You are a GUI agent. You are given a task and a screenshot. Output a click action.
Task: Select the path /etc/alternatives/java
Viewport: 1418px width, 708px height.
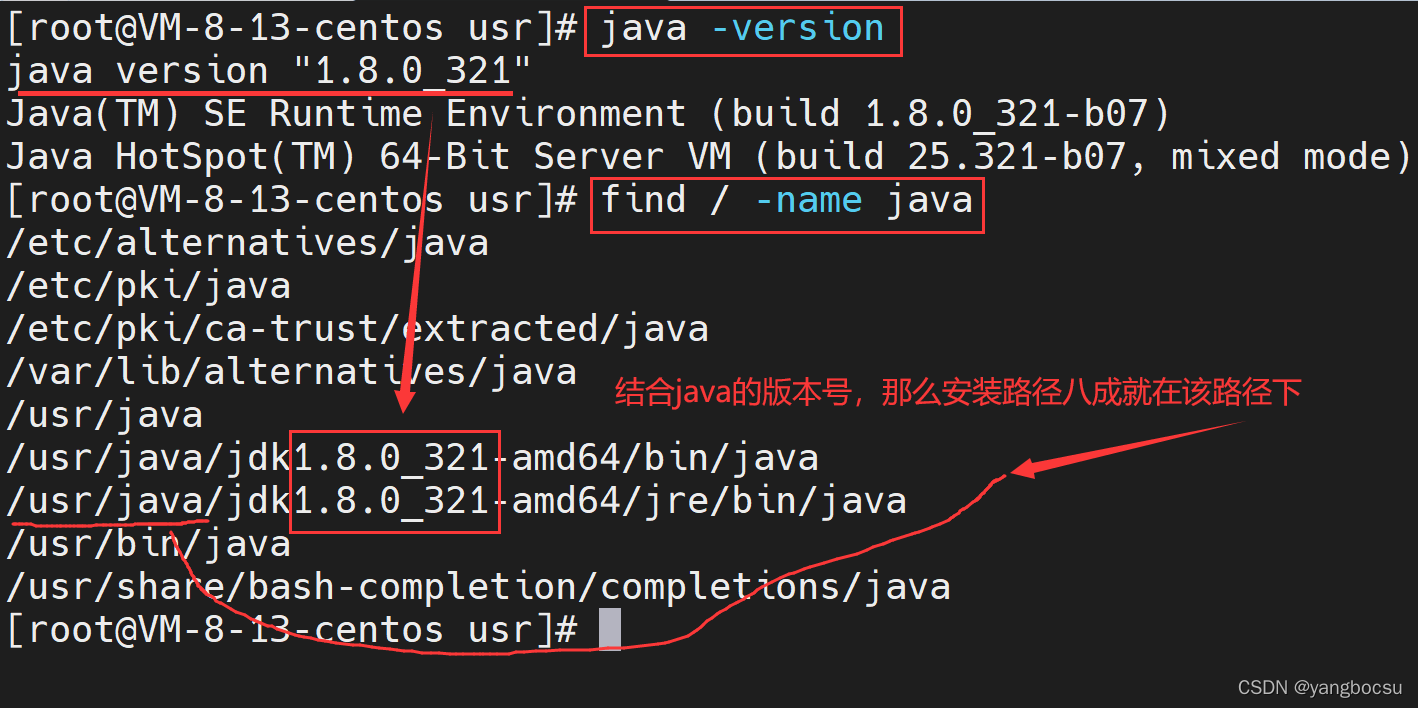click(x=247, y=243)
